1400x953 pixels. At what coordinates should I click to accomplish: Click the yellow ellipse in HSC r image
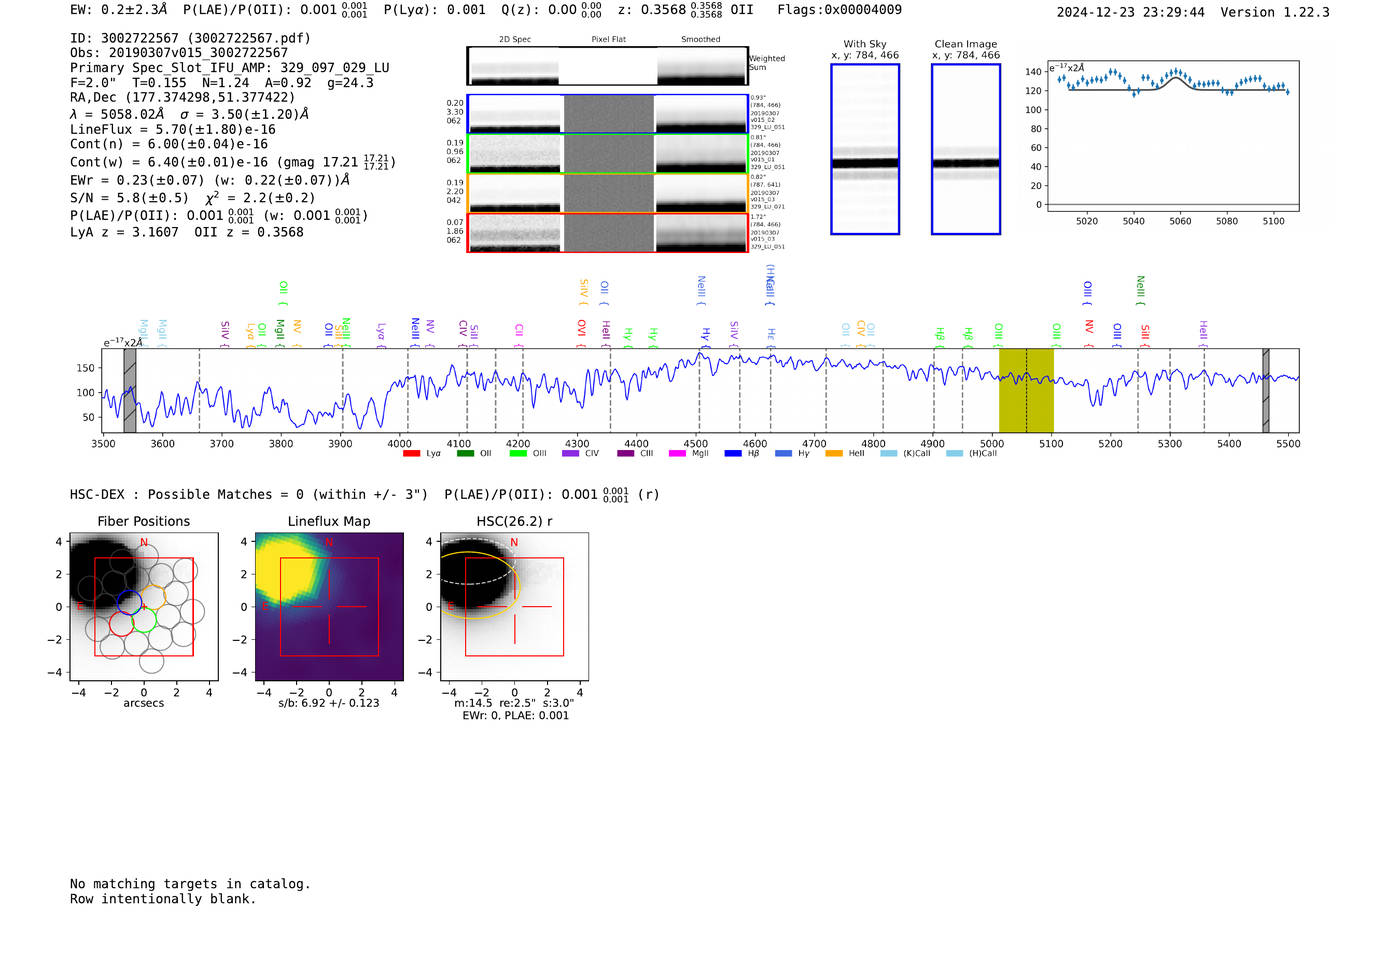479,585
